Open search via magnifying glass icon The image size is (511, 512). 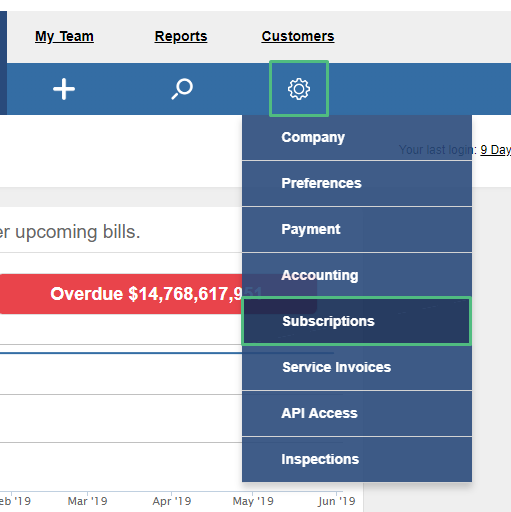pyautogui.click(x=182, y=89)
